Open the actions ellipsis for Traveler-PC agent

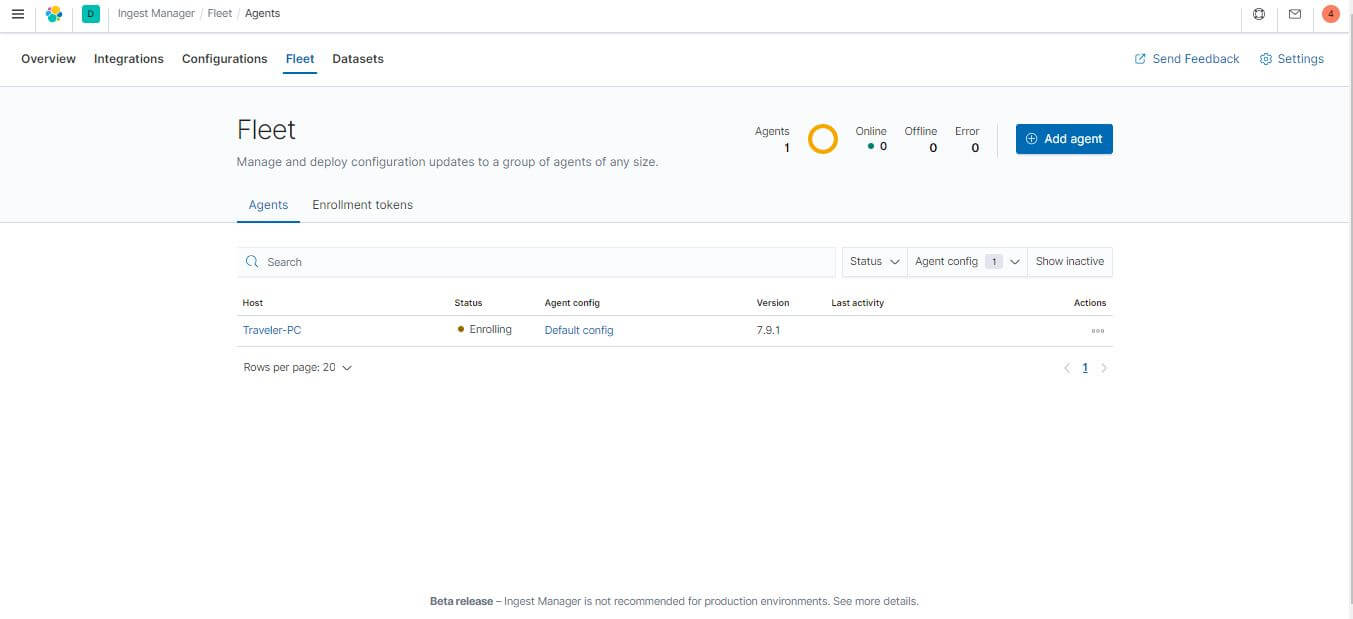coord(1097,330)
